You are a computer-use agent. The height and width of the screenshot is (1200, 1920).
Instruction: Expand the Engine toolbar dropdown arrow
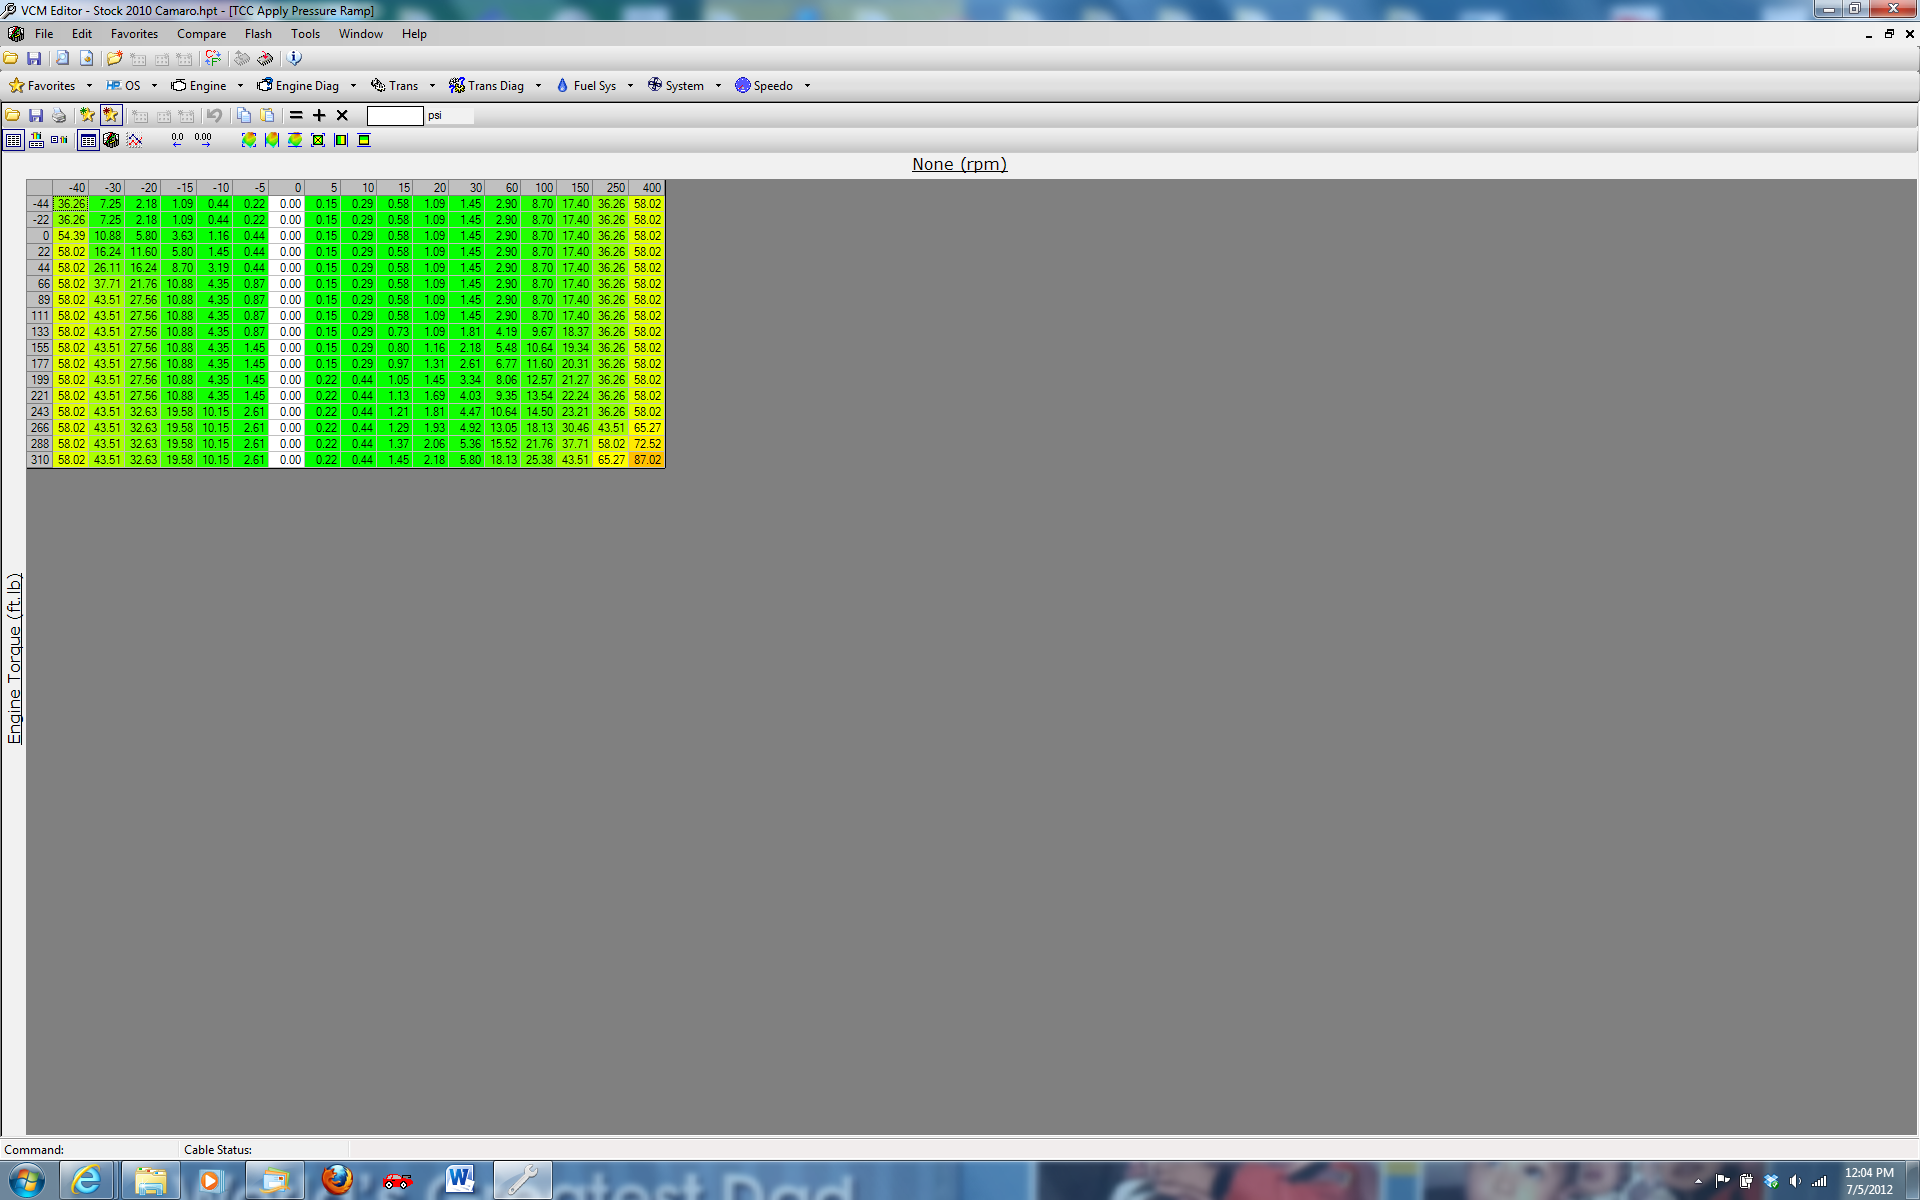click(240, 86)
